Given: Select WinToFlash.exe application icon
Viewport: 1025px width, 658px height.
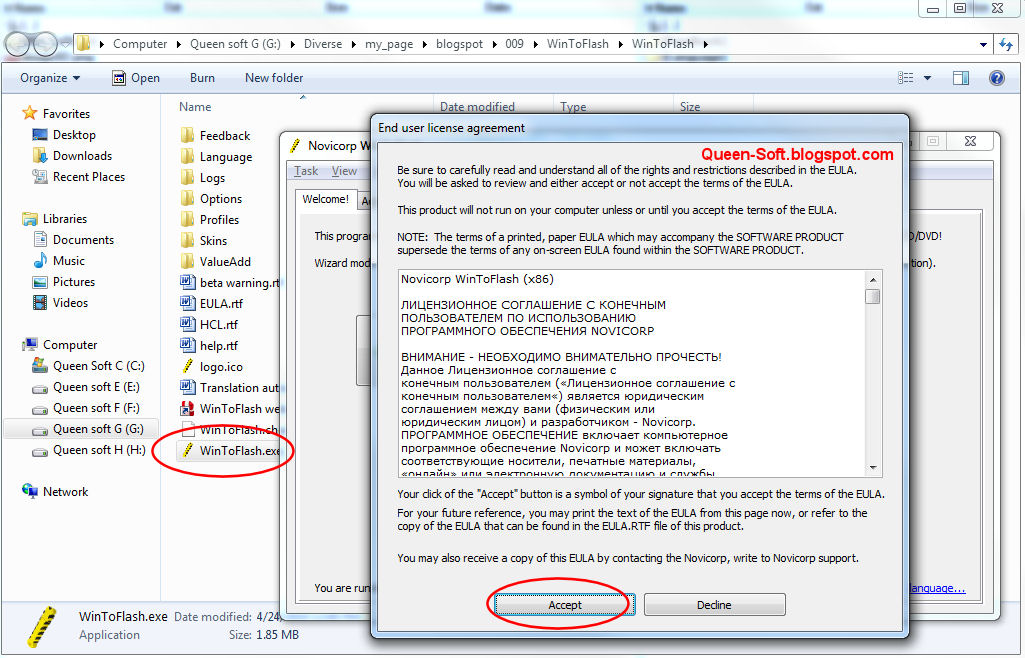Looking at the screenshot, I should coord(188,450).
